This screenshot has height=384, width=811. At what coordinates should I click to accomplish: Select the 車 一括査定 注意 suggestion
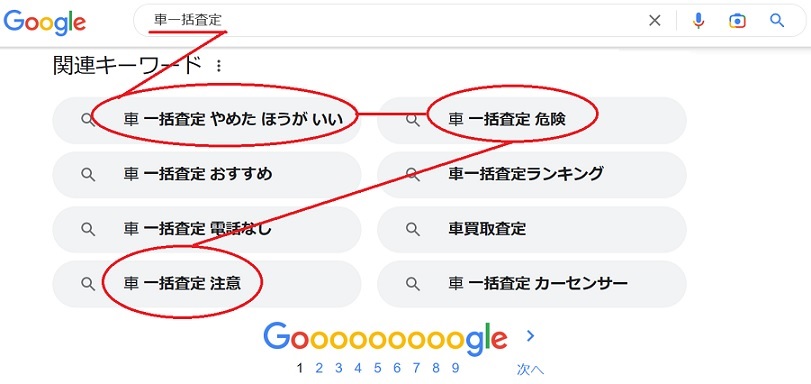coord(207,284)
